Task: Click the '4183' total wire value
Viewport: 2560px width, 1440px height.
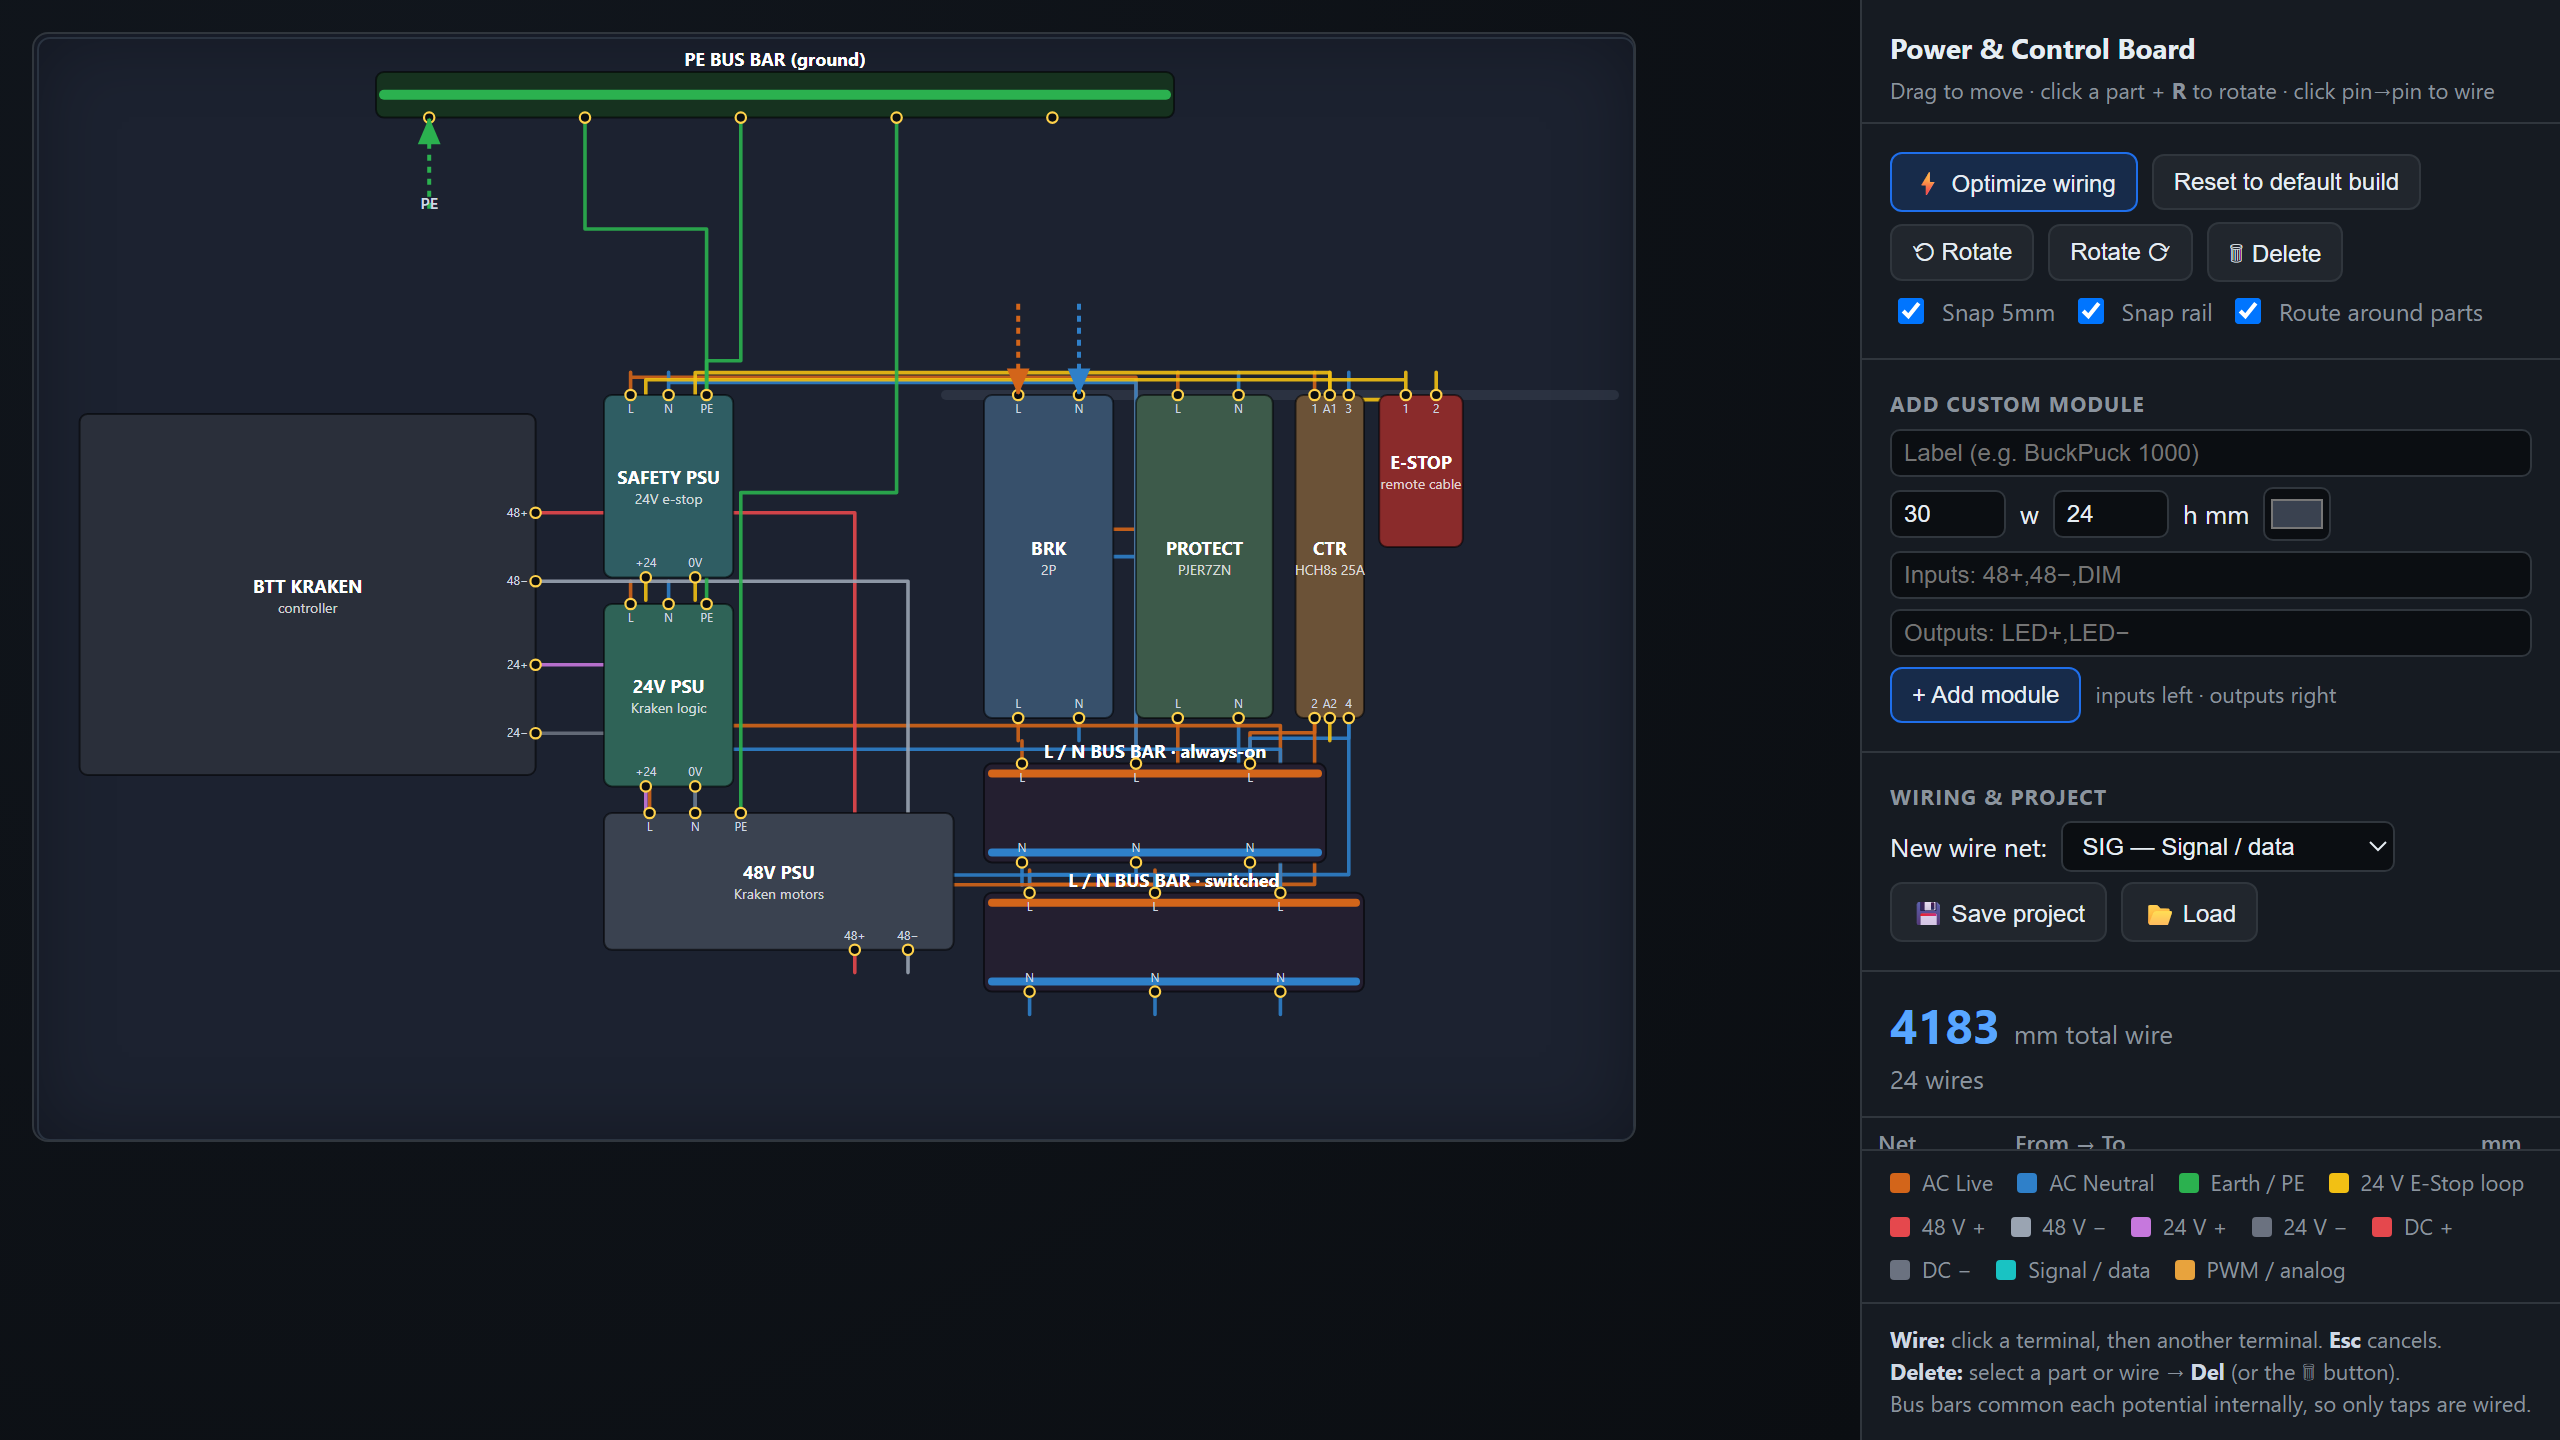Action: (1943, 1028)
